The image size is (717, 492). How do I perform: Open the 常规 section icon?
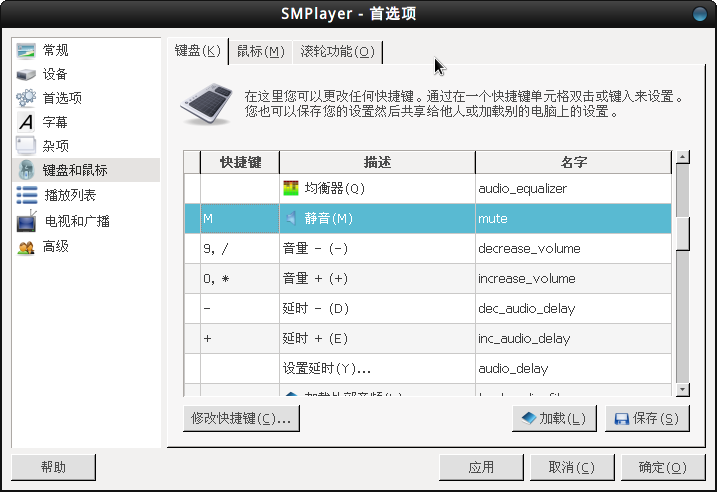coord(26,51)
